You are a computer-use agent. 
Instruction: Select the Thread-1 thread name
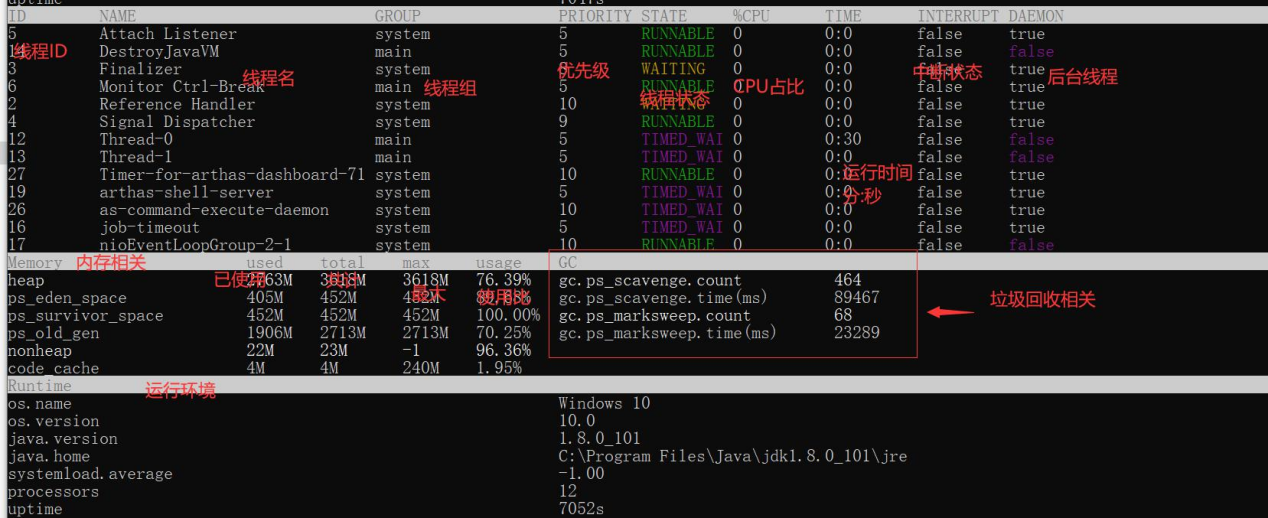pyautogui.click(x=136, y=157)
